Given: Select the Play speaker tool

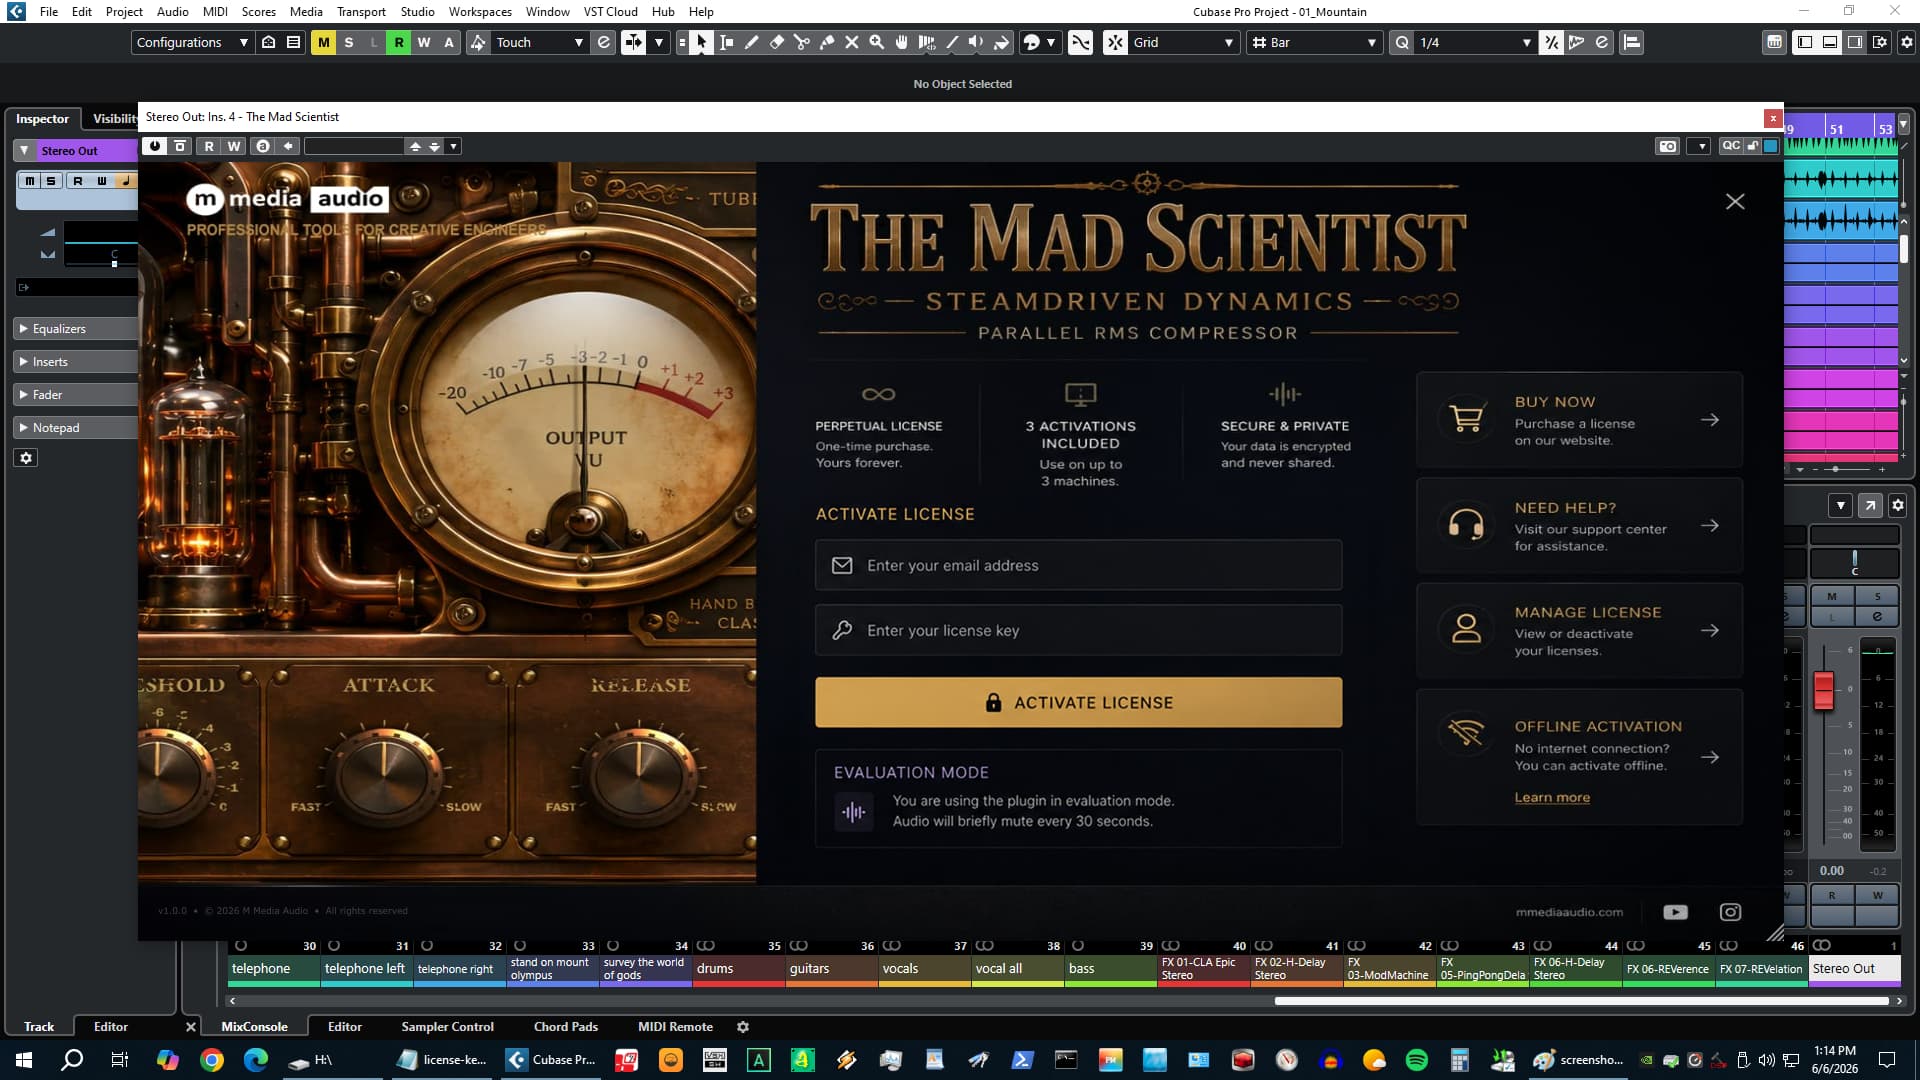Looking at the screenshot, I should coord(976,42).
